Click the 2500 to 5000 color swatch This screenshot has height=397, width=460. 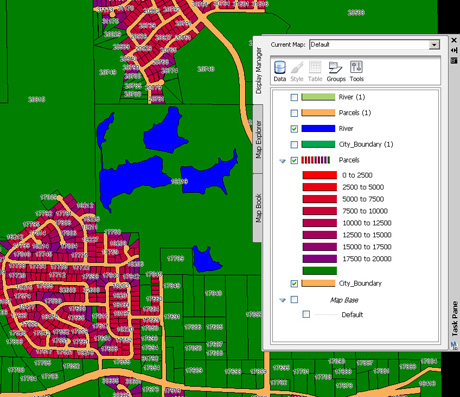tap(320, 187)
